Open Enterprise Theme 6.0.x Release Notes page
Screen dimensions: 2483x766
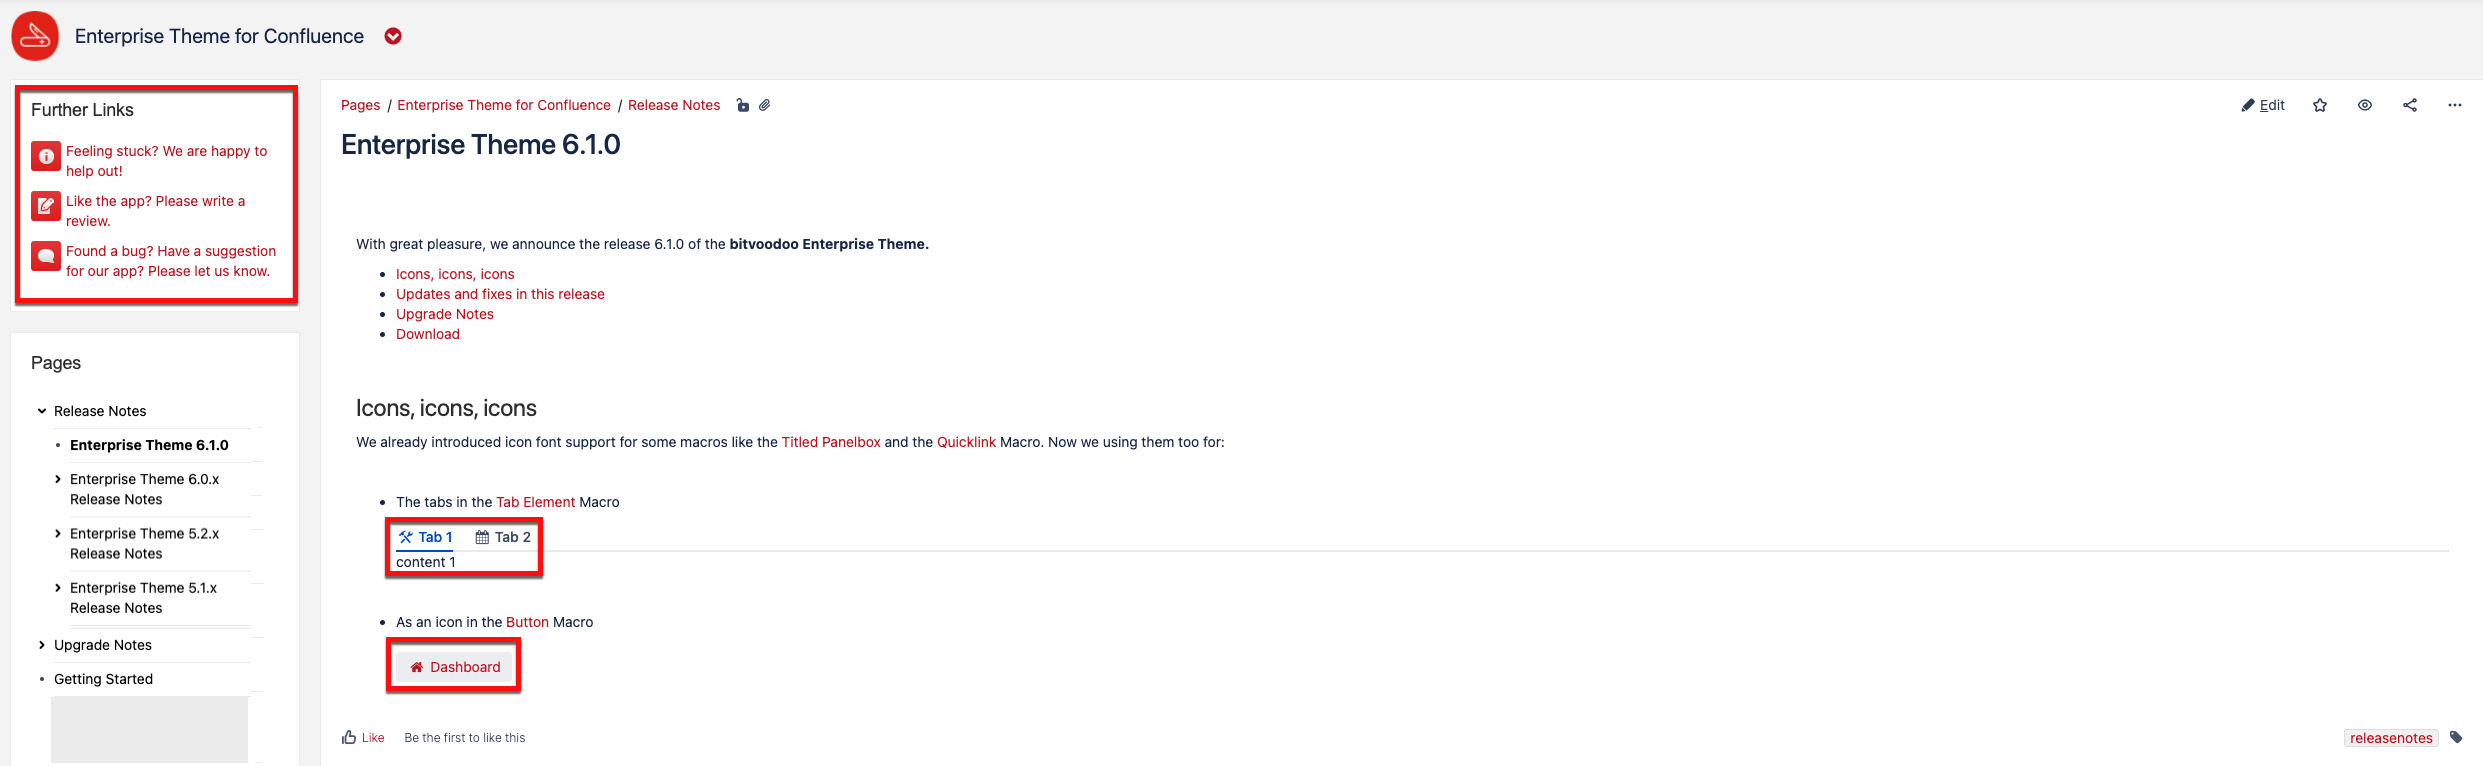144,489
